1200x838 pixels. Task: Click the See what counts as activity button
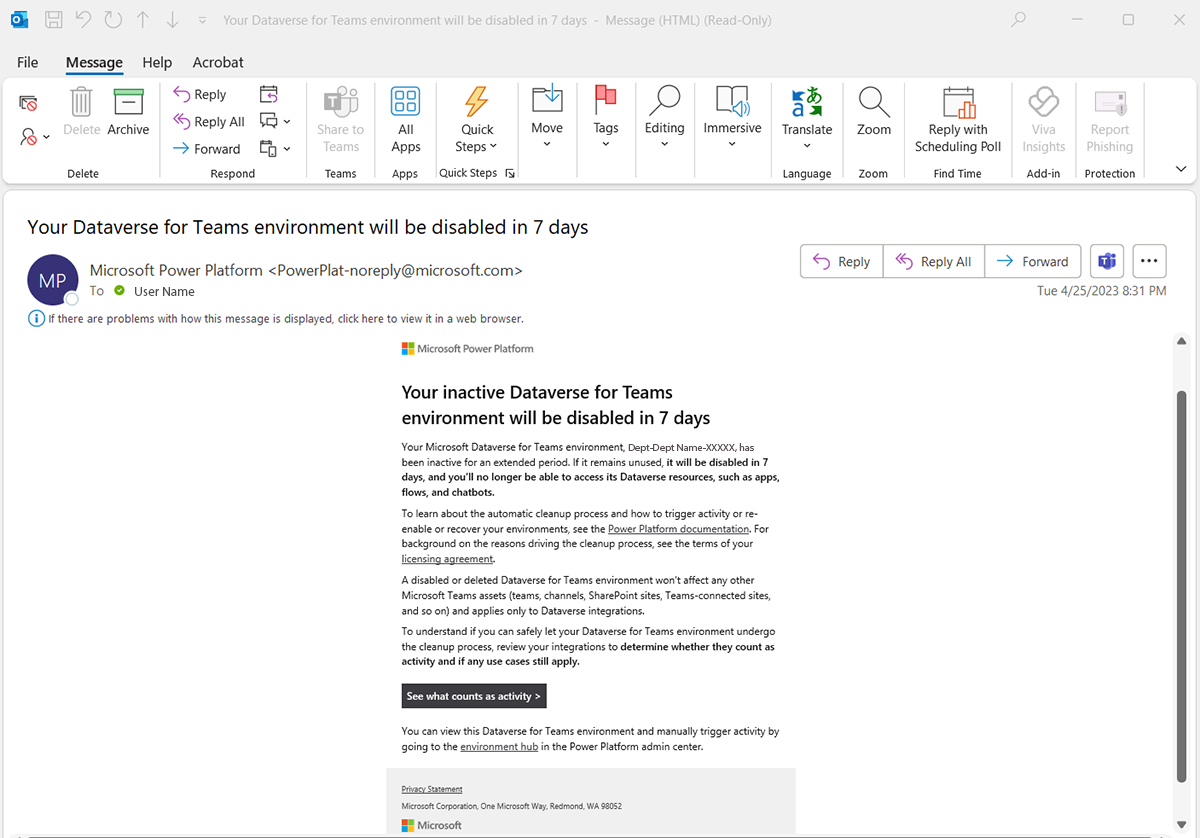coord(474,696)
